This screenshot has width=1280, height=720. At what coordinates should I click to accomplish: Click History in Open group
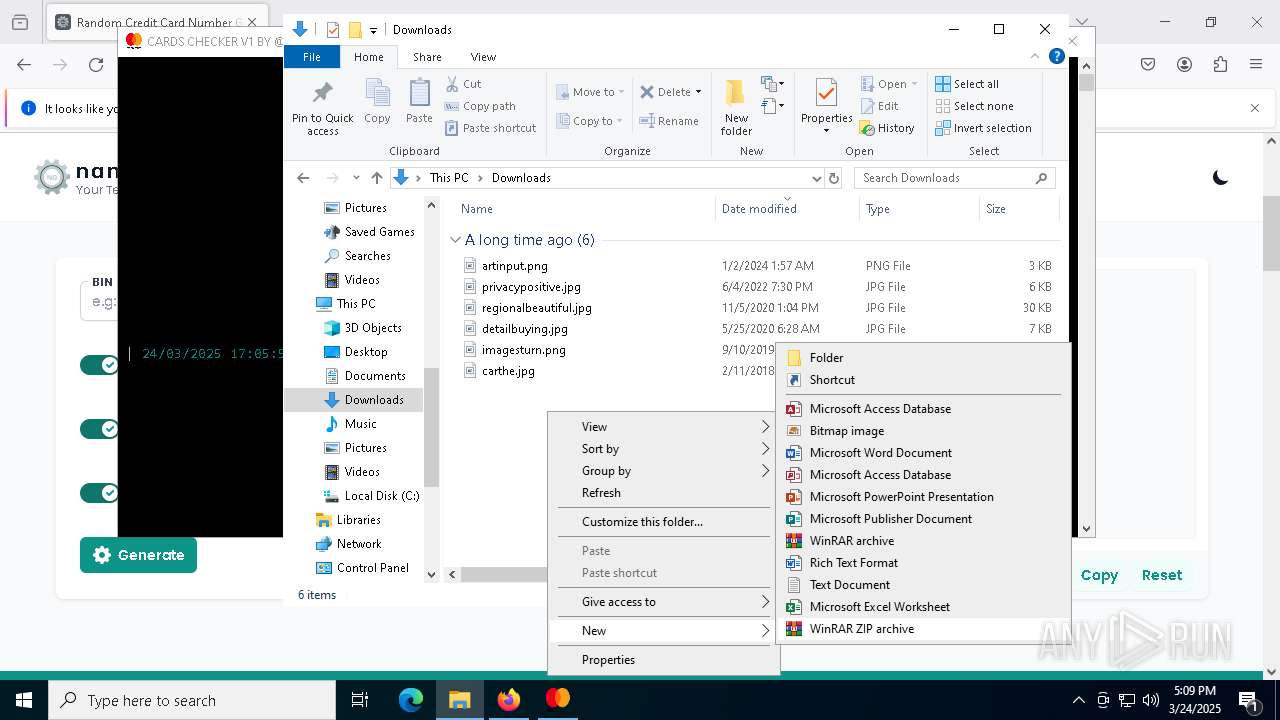[x=887, y=128]
